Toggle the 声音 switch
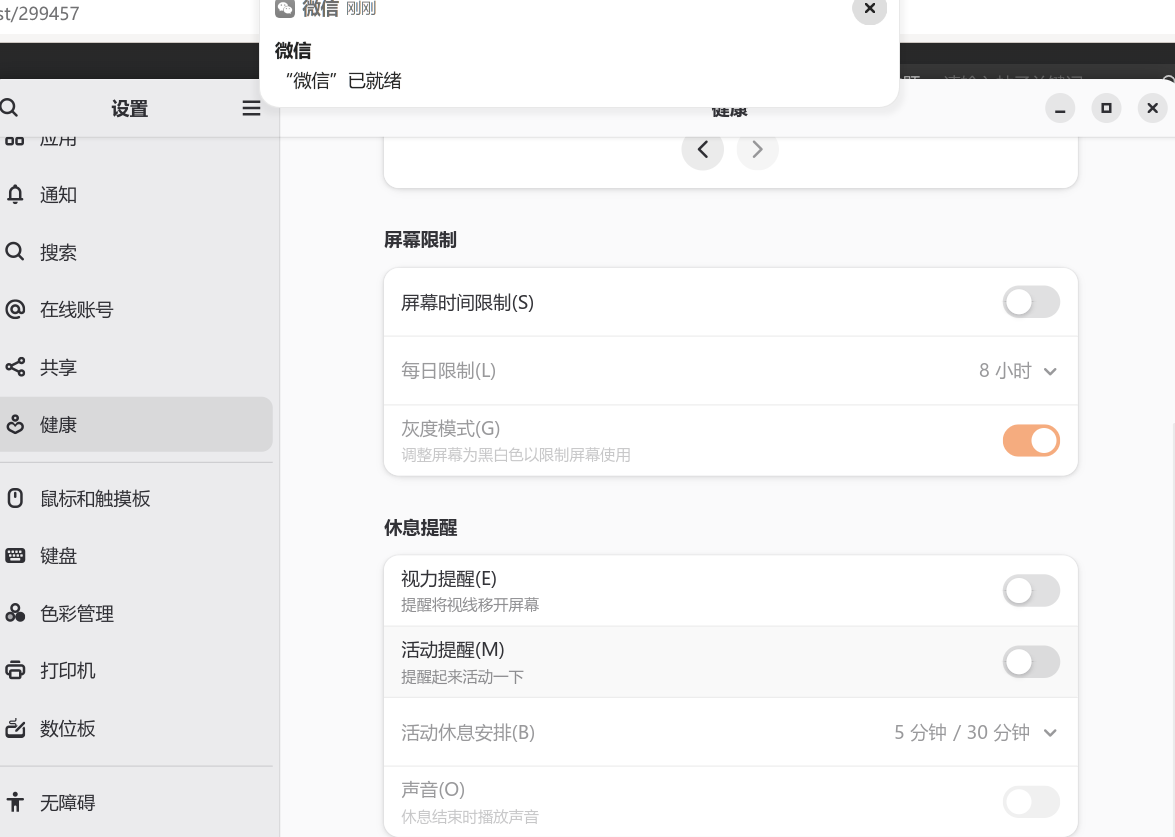Image resolution: width=1175 pixels, height=837 pixels. coord(1031,802)
